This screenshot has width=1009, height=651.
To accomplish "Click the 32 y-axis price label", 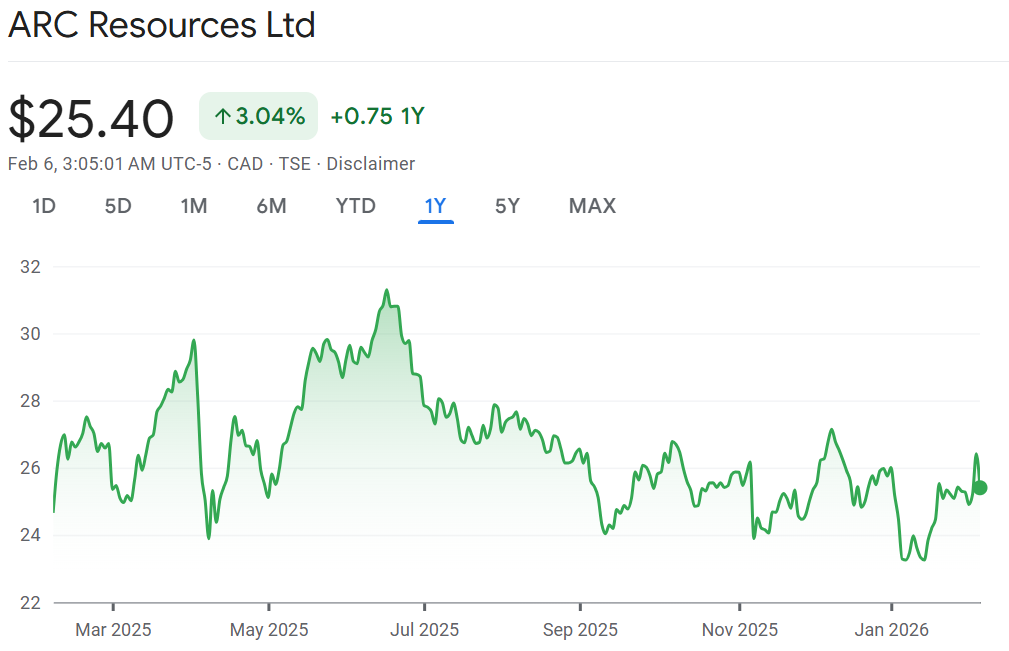I will pos(32,267).
